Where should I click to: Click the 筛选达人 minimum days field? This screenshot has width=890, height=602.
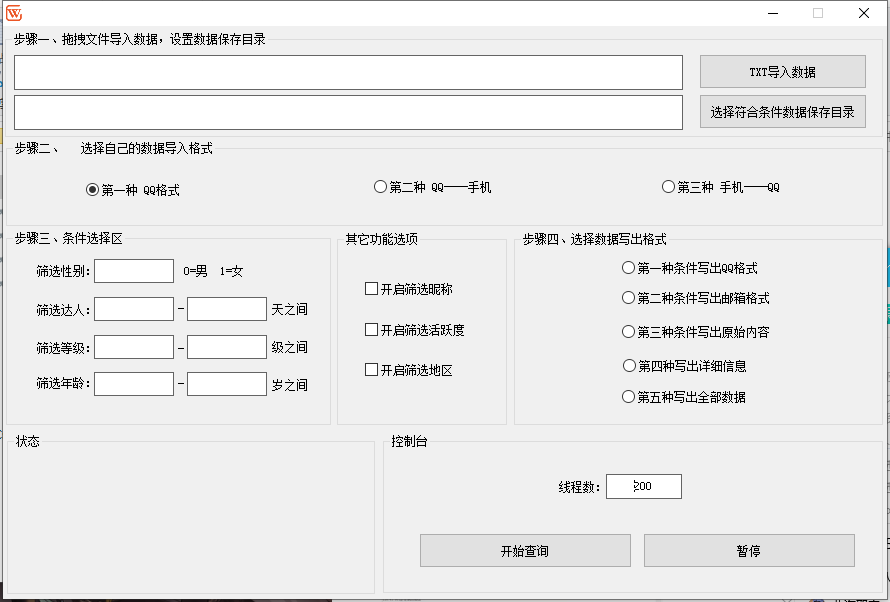point(134,309)
